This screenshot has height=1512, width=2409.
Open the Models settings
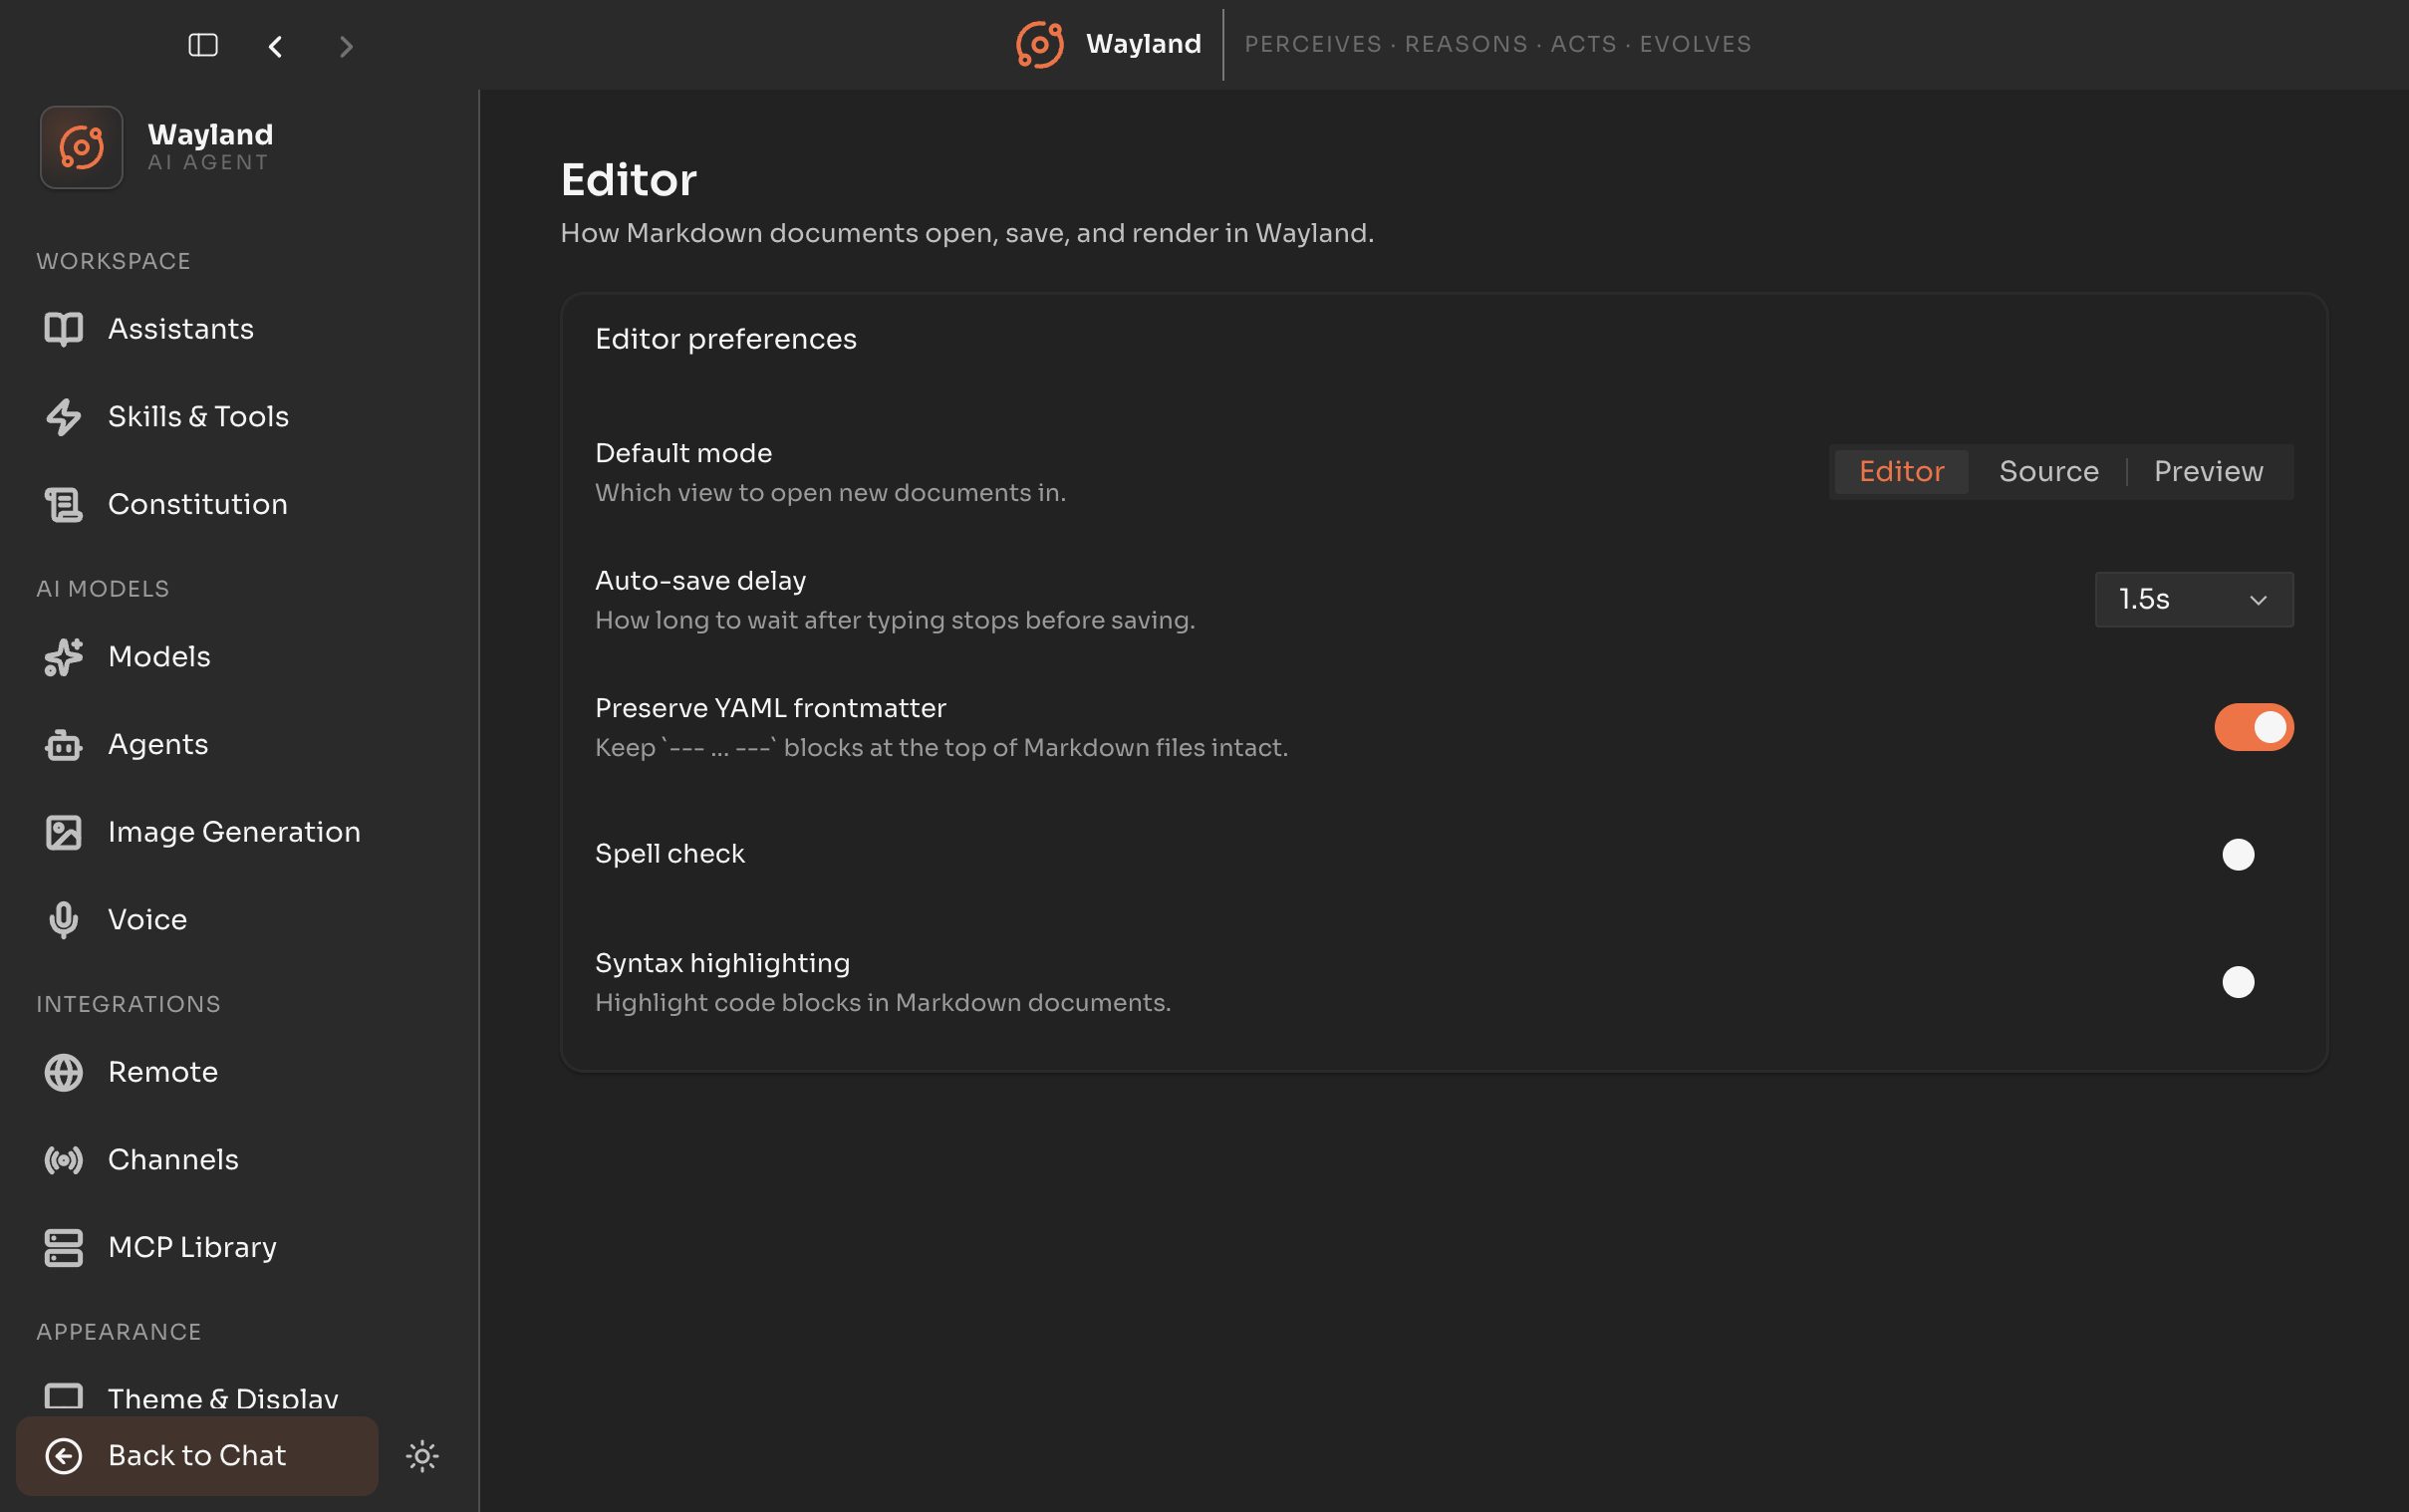[x=239, y=657]
